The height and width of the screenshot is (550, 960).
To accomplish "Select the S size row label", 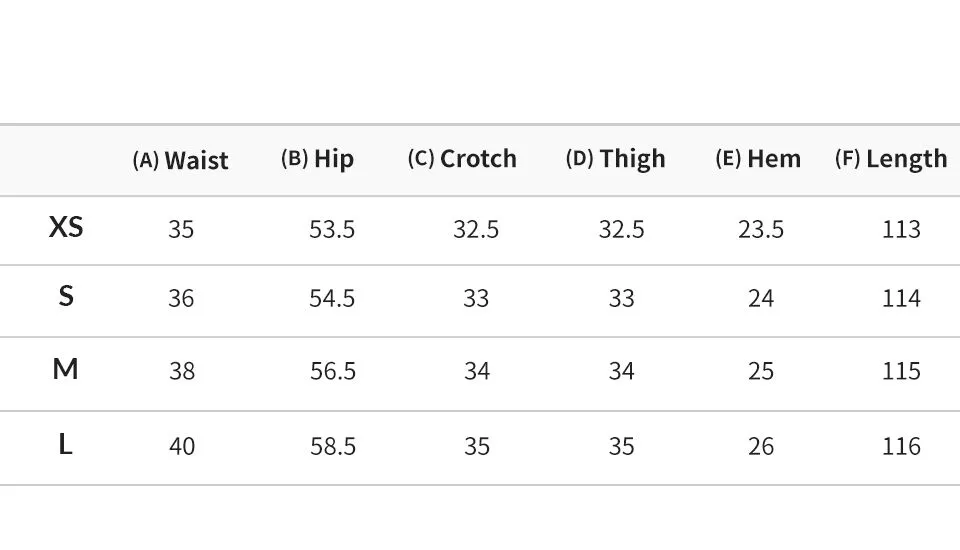I will pyautogui.click(x=66, y=296).
